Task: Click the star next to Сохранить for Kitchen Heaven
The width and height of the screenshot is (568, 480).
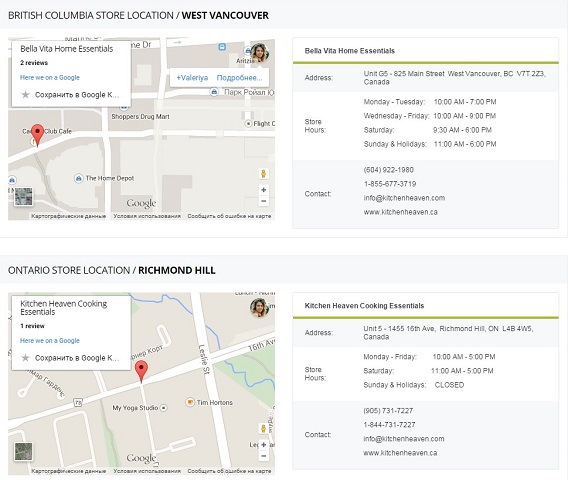Action: (x=25, y=358)
